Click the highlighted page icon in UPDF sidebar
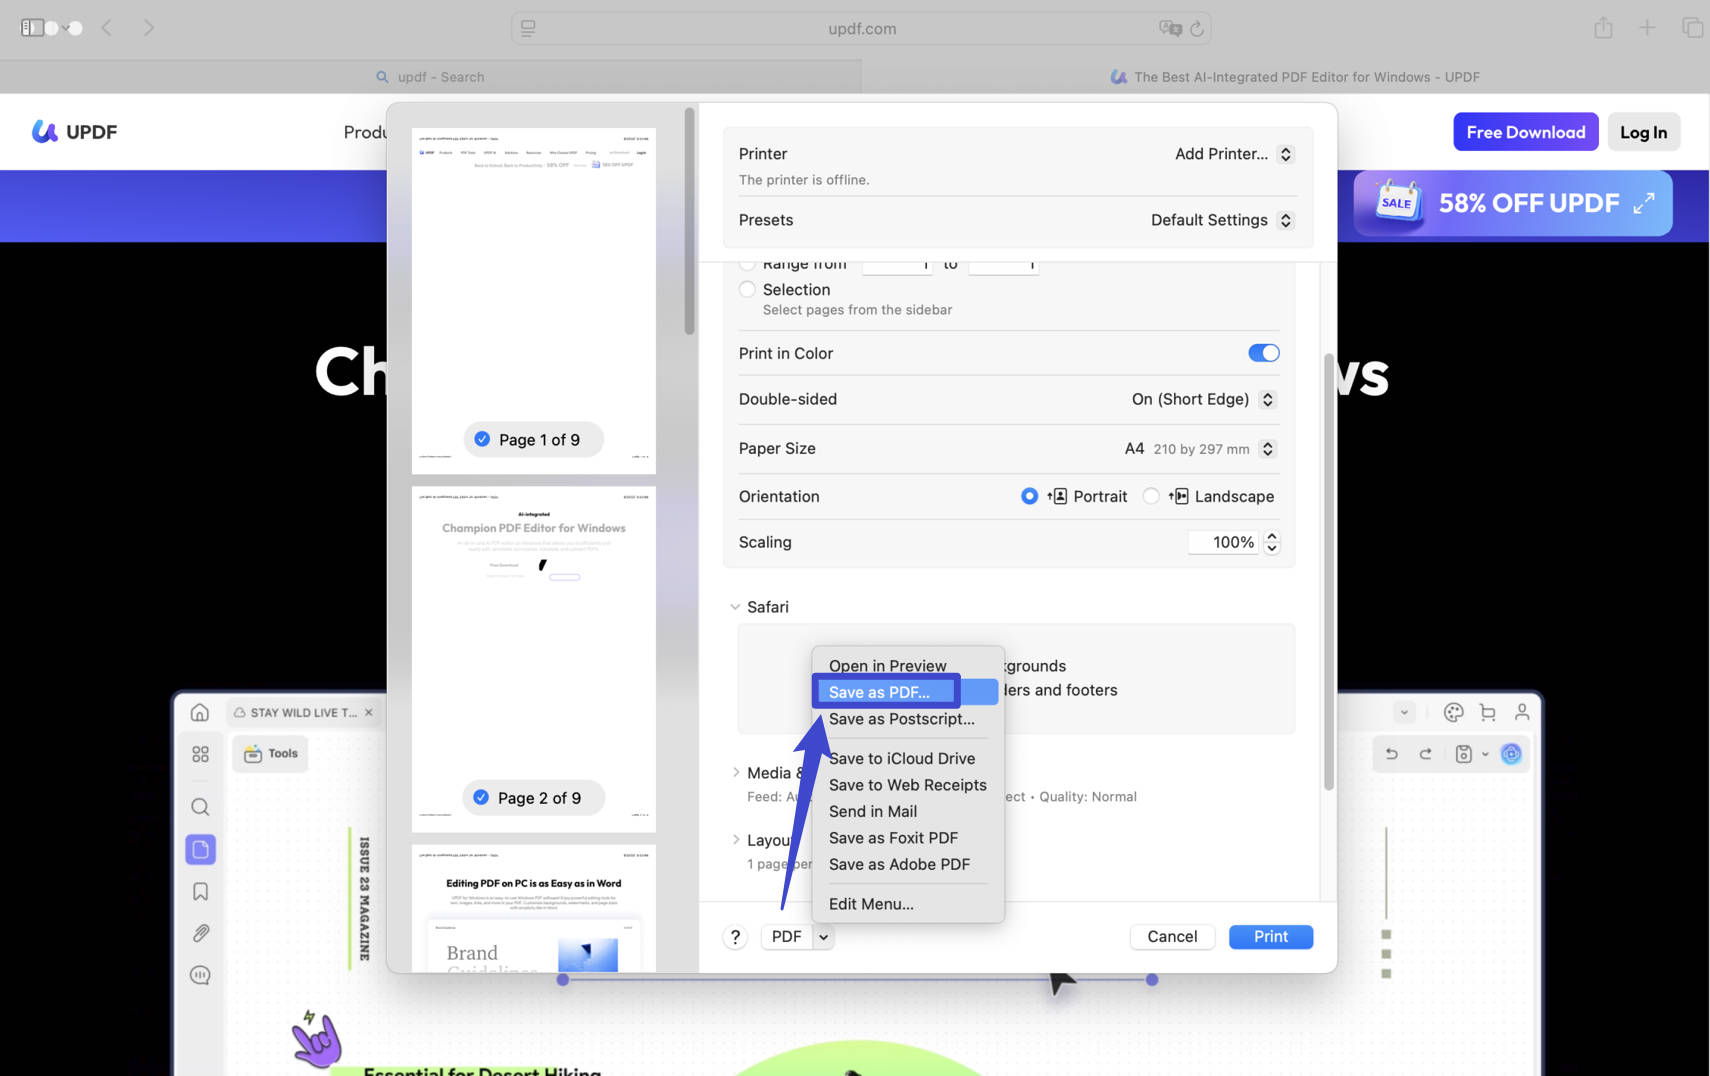 click(200, 849)
